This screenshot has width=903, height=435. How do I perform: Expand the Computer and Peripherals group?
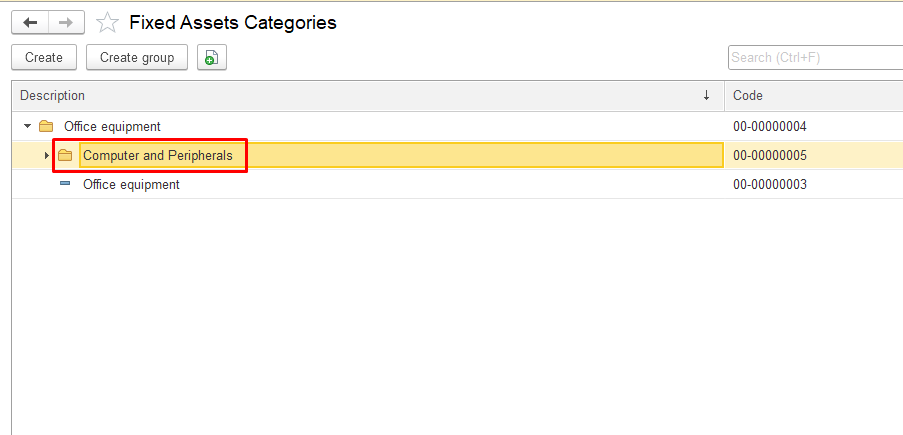47,156
